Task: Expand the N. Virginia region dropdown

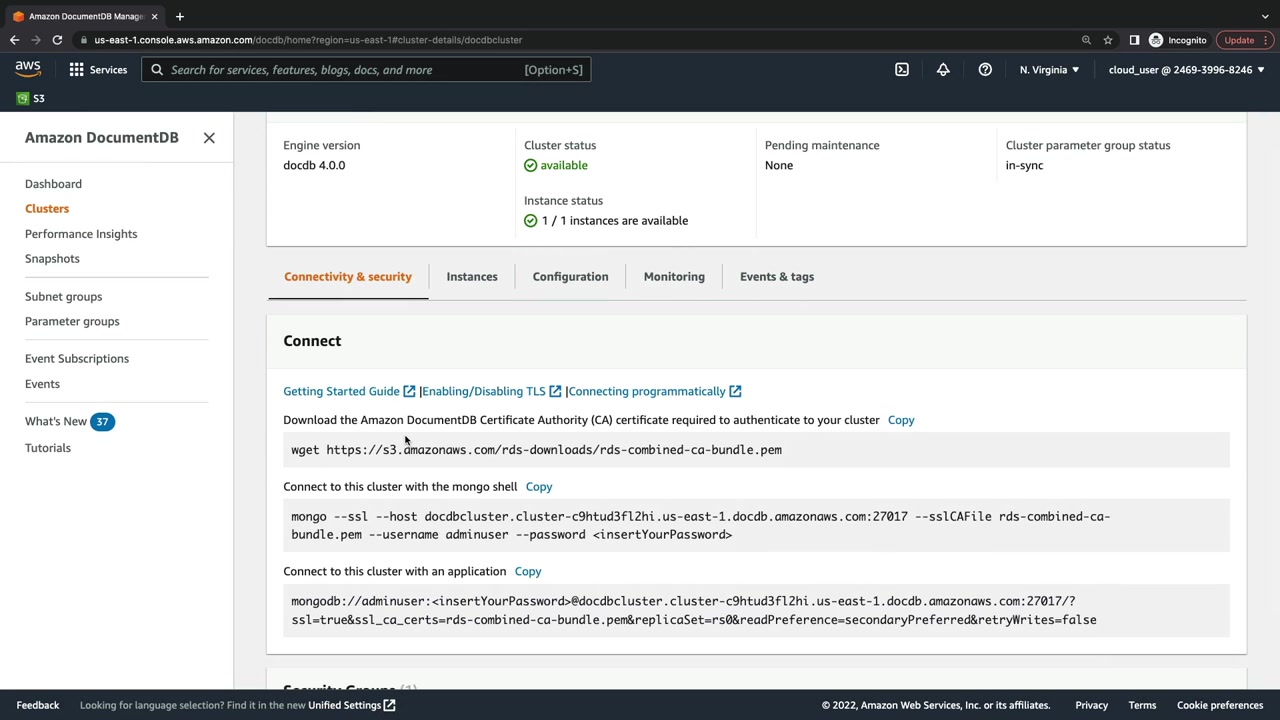Action: pyautogui.click(x=1049, y=70)
